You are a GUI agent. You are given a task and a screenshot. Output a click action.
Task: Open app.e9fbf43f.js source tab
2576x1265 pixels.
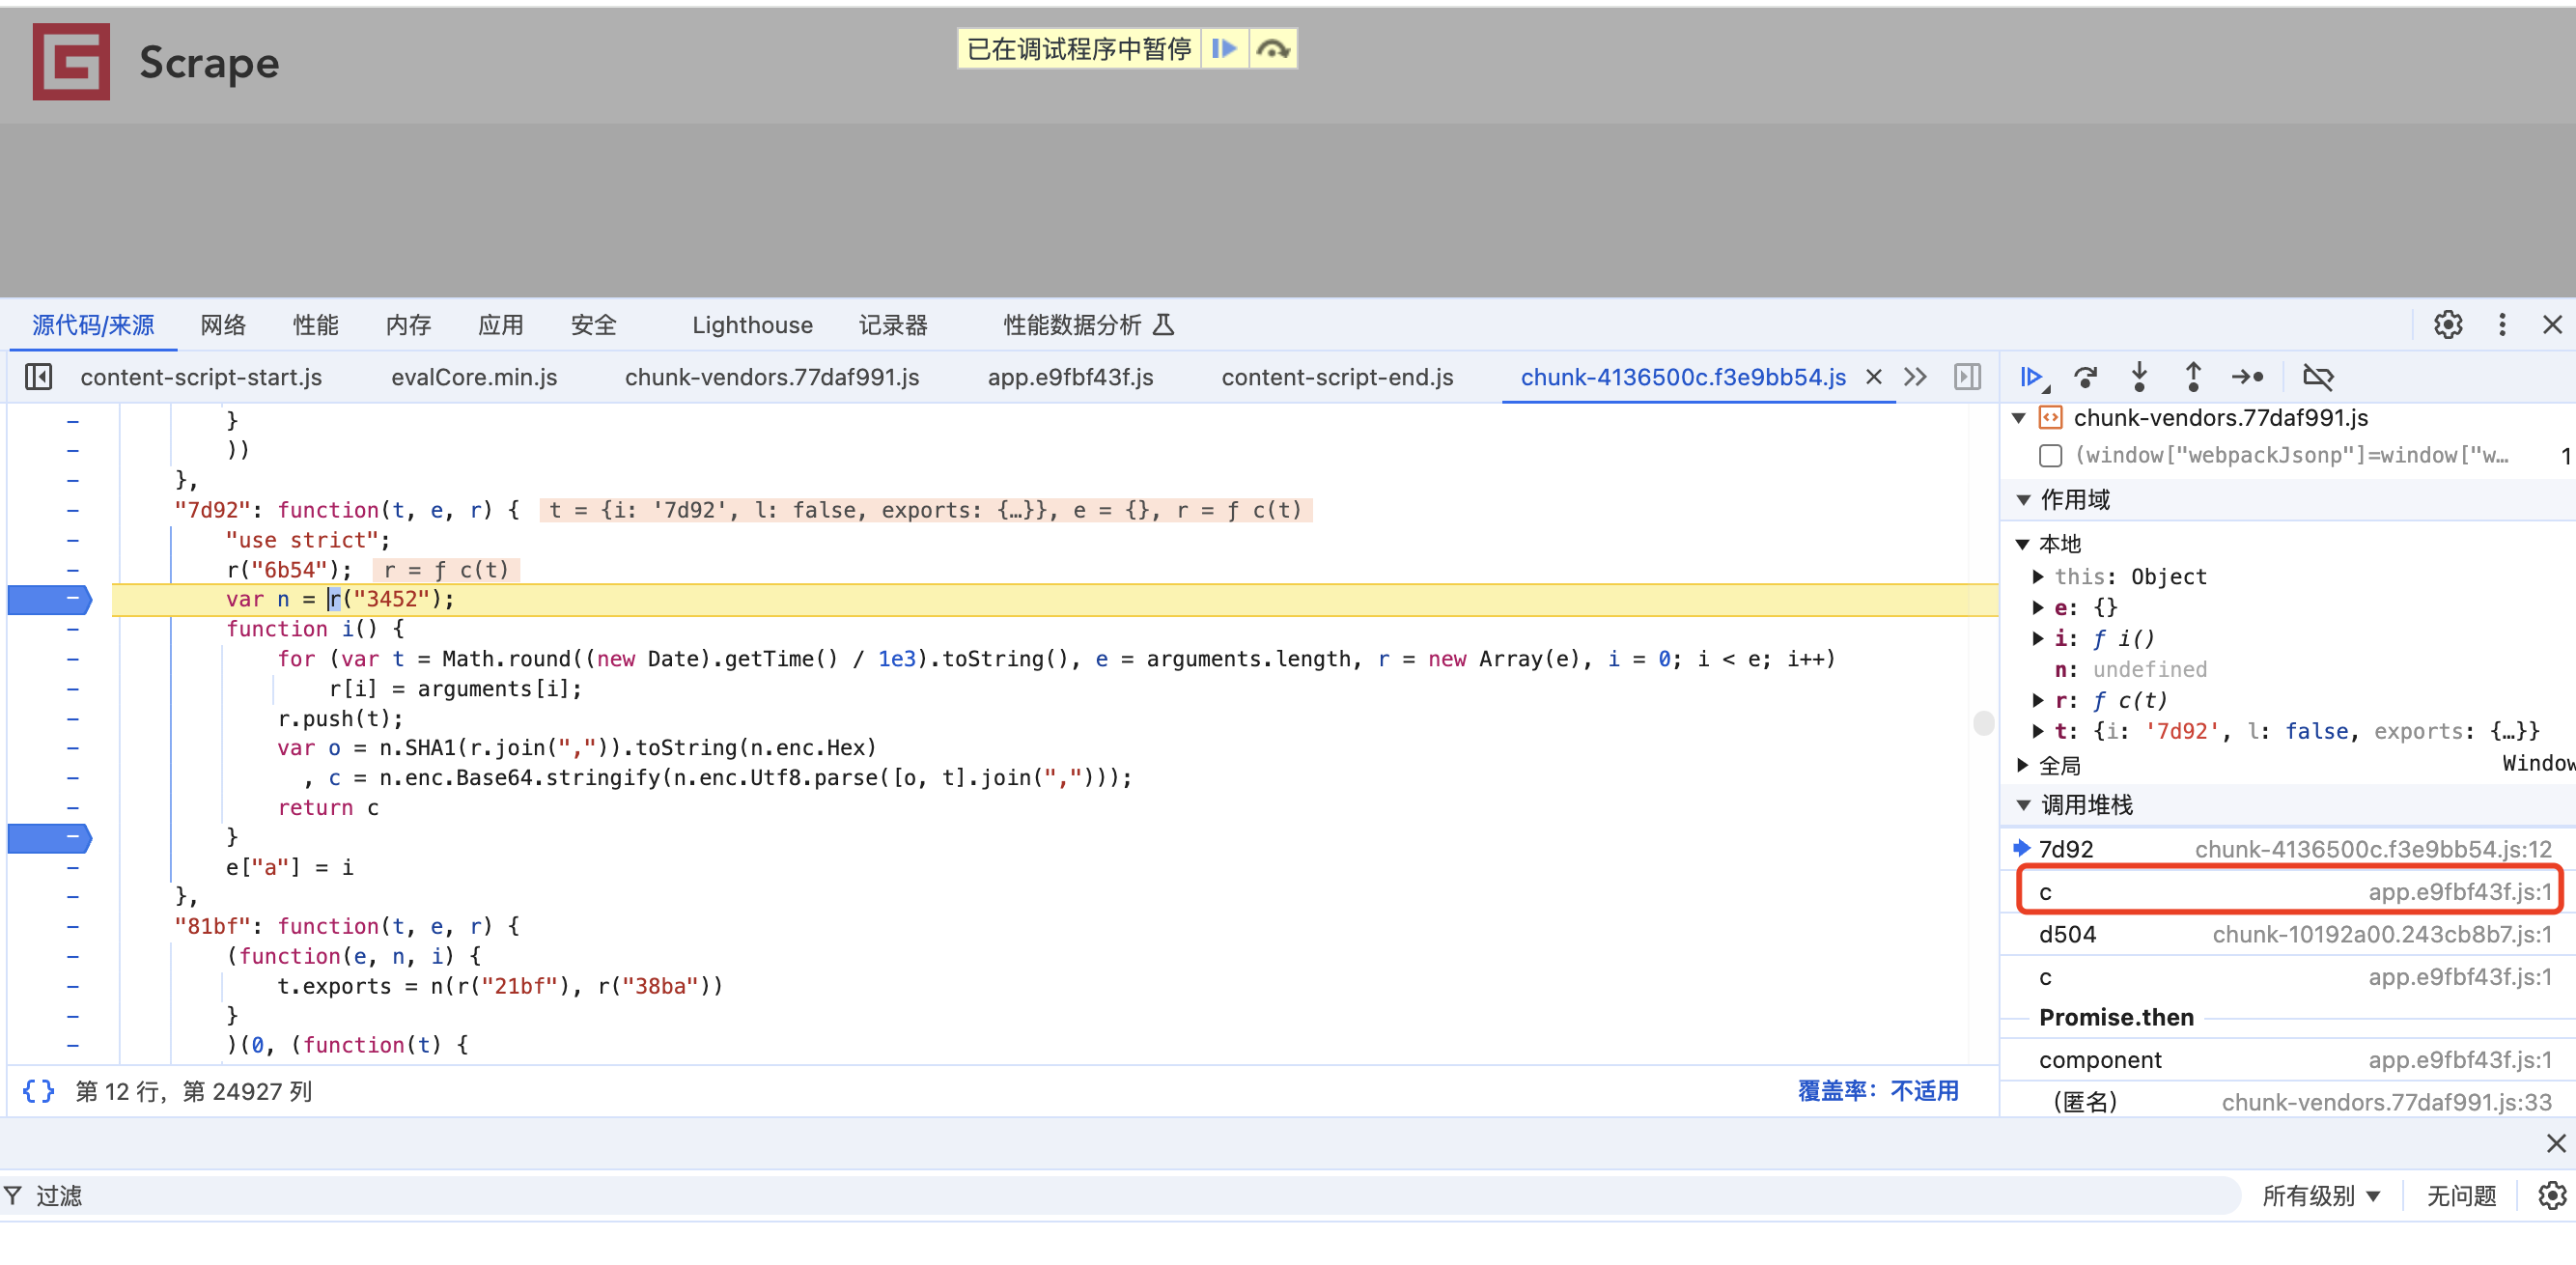click(1070, 377)
